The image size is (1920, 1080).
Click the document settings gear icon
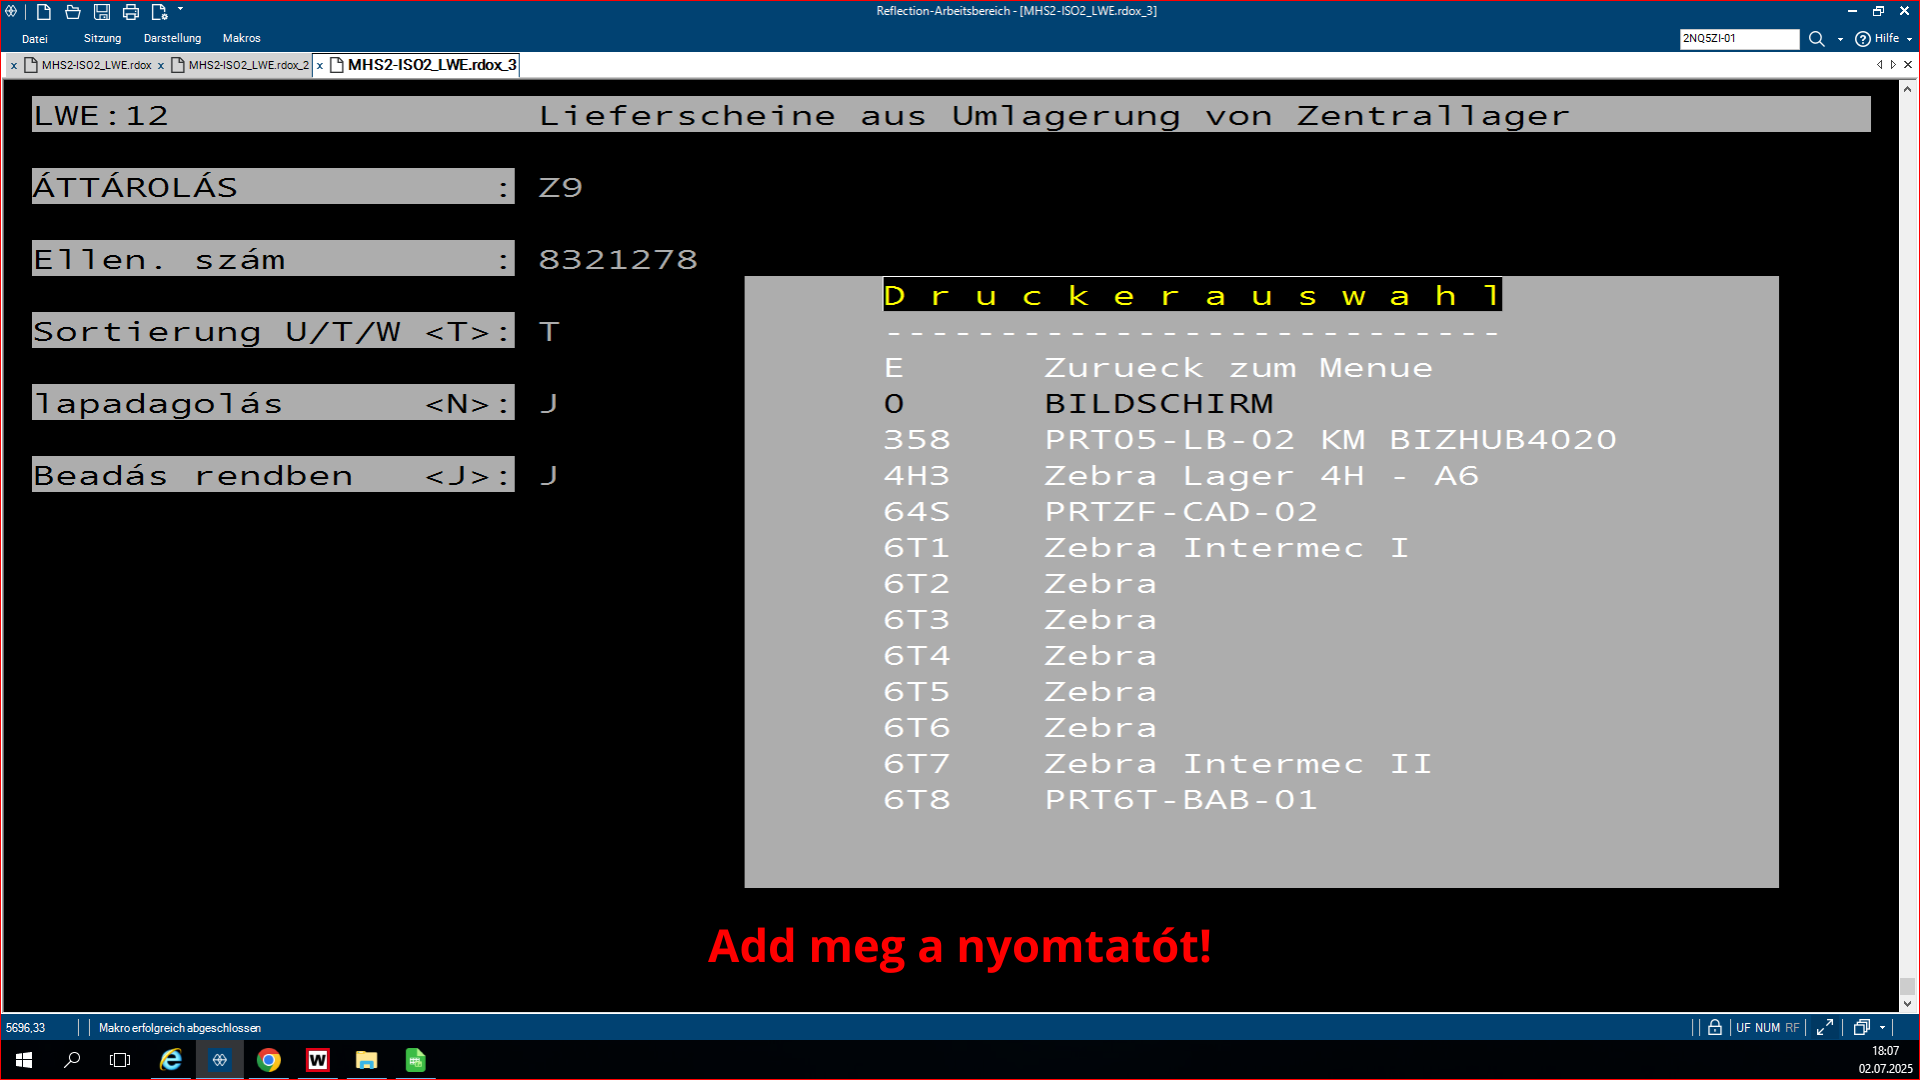click(159, 12)
